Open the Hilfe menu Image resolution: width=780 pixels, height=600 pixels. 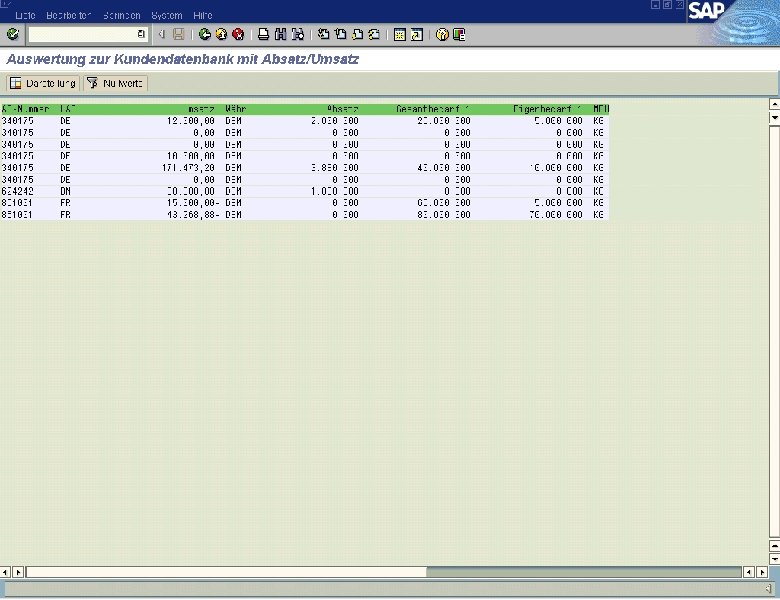(x=203, y=15)
